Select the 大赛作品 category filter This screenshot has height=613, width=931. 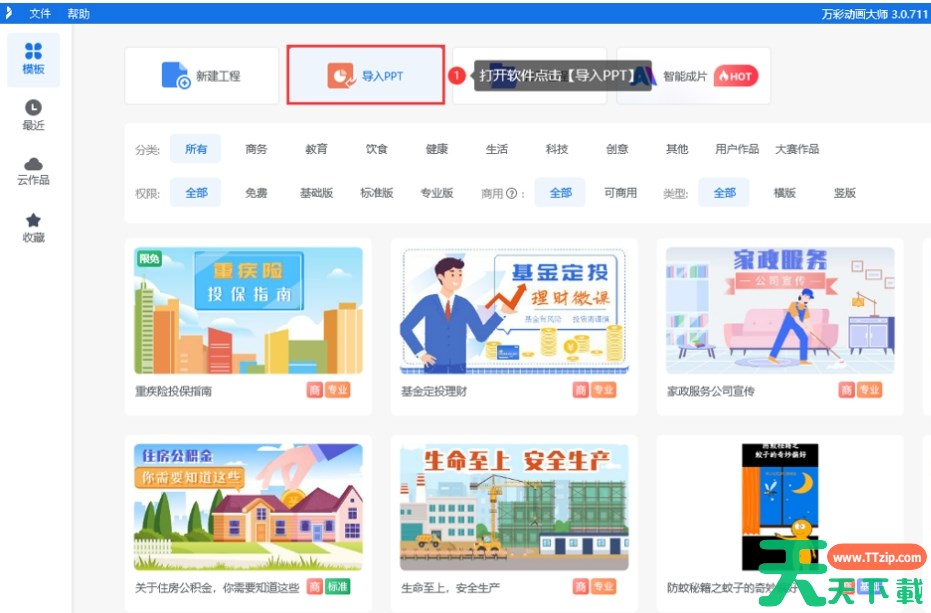[797, 149]
